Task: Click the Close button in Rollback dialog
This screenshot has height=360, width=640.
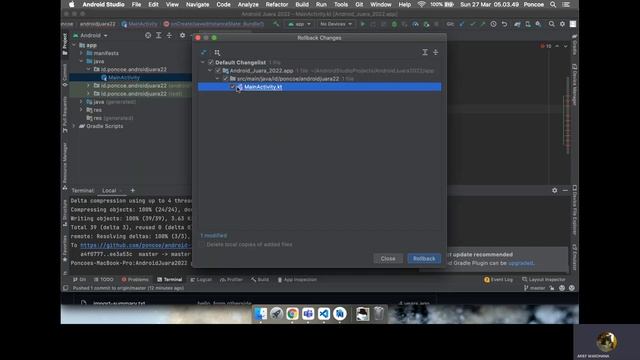Action: pos(388,258)
